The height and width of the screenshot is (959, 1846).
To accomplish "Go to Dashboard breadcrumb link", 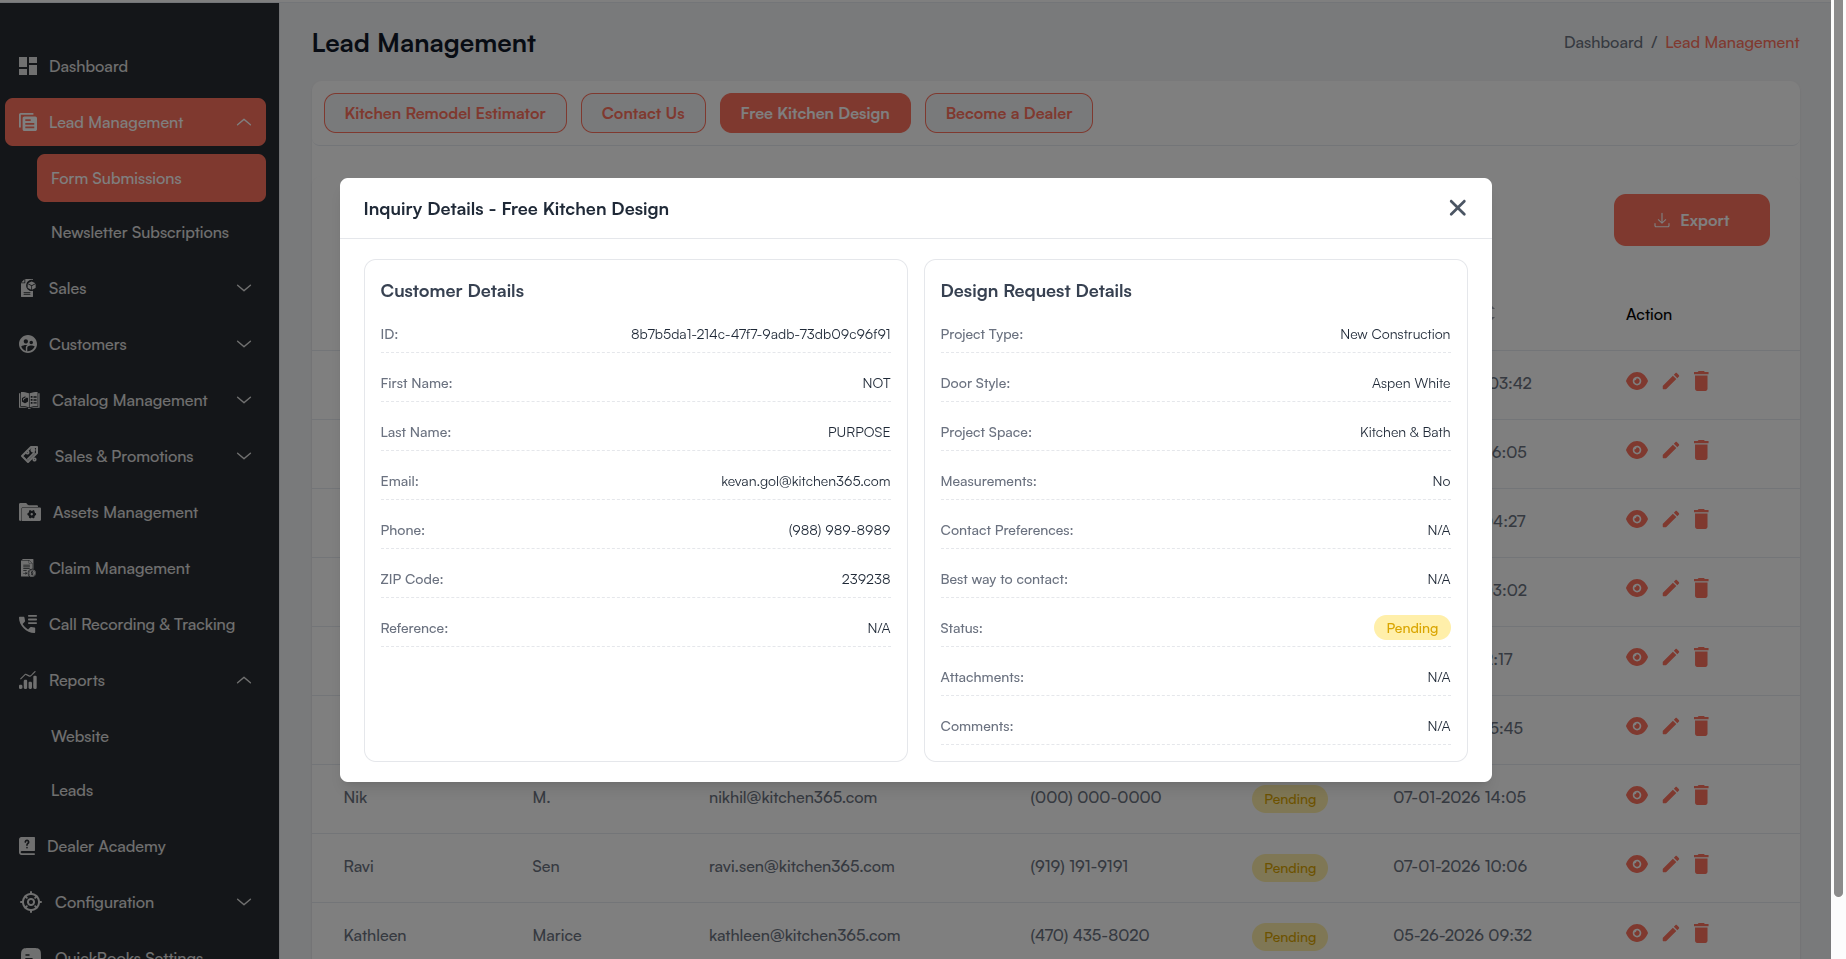I will 1603,42.
